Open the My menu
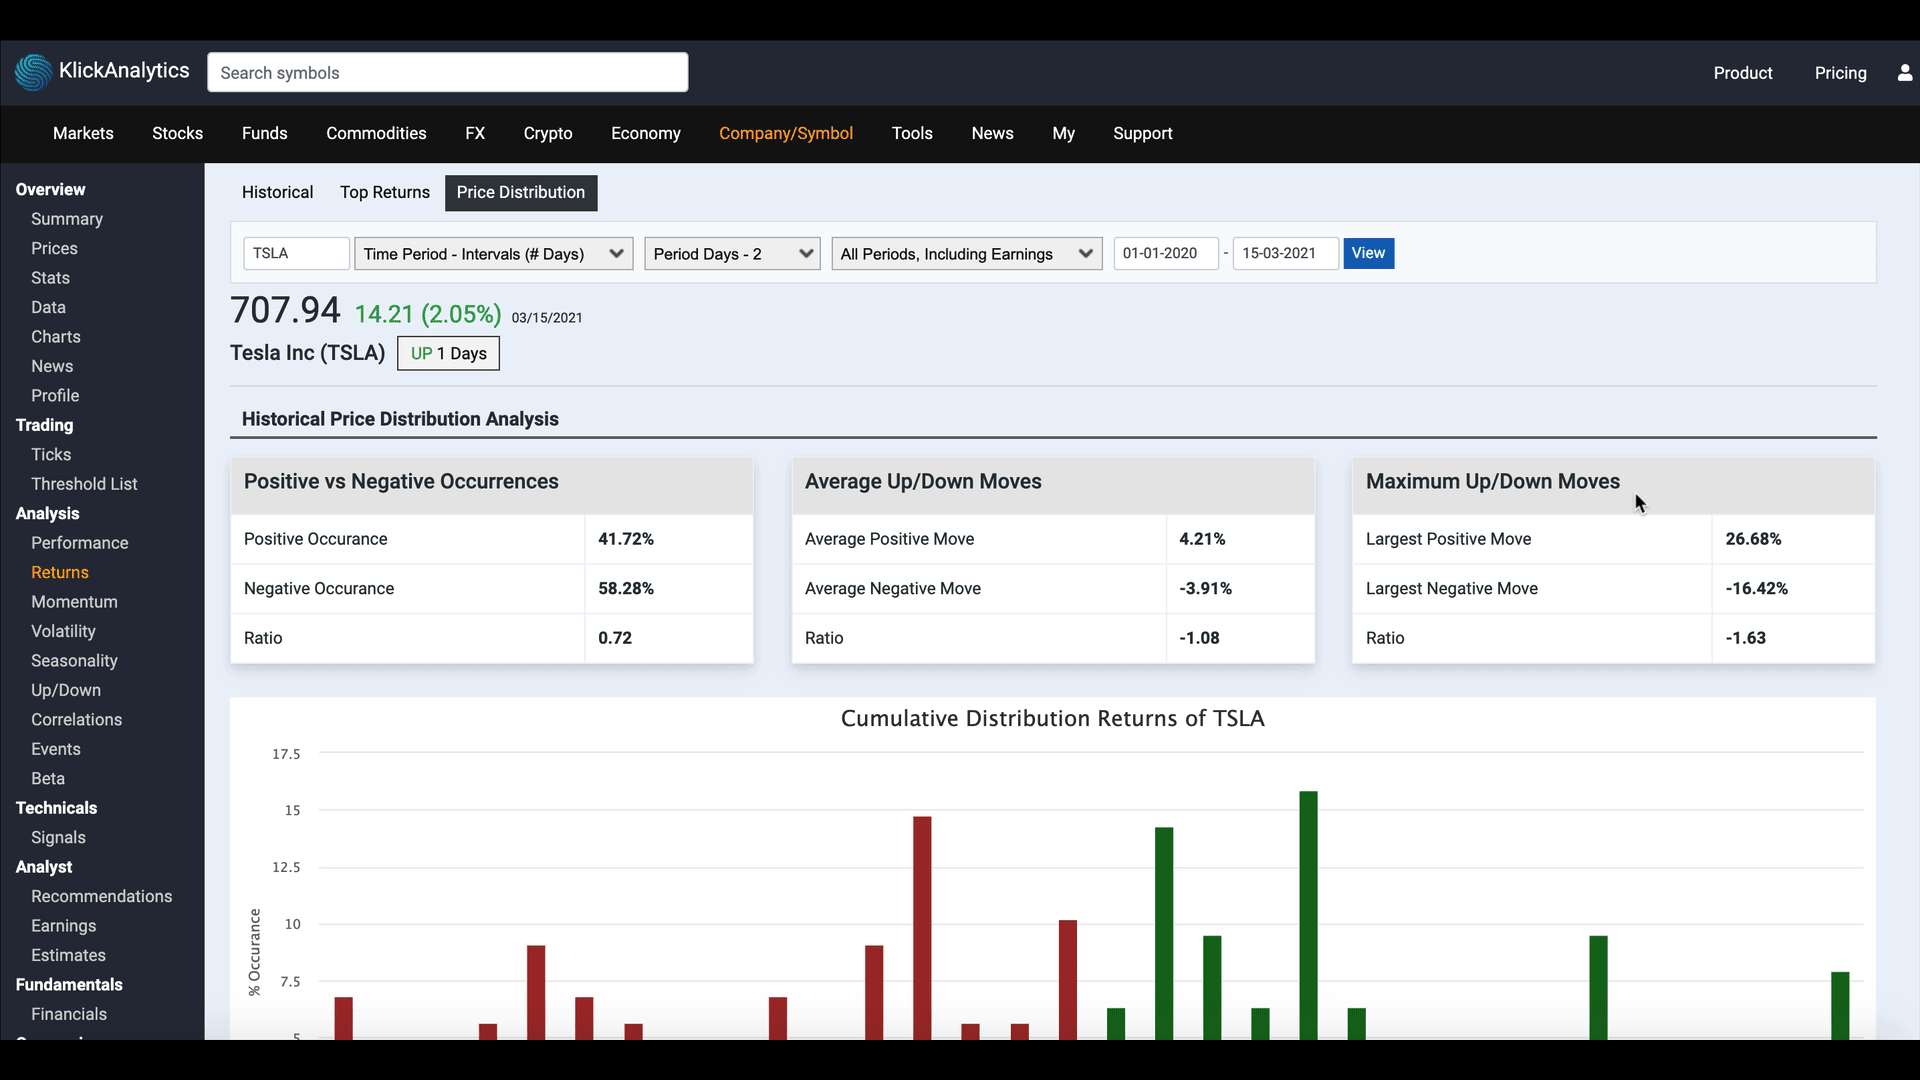 coord(1063,133)
